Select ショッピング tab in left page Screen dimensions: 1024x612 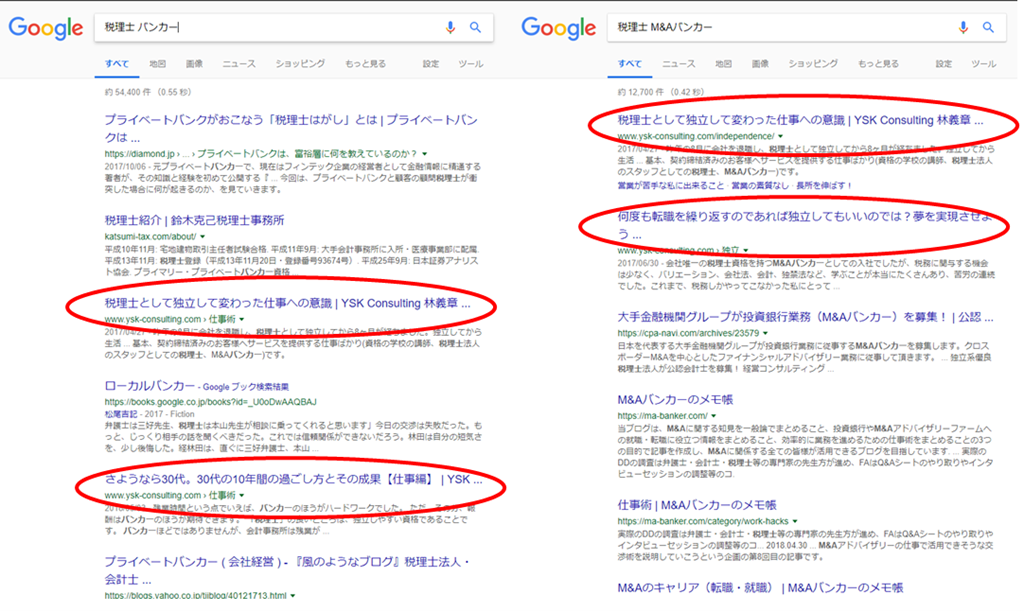(300, 63)
